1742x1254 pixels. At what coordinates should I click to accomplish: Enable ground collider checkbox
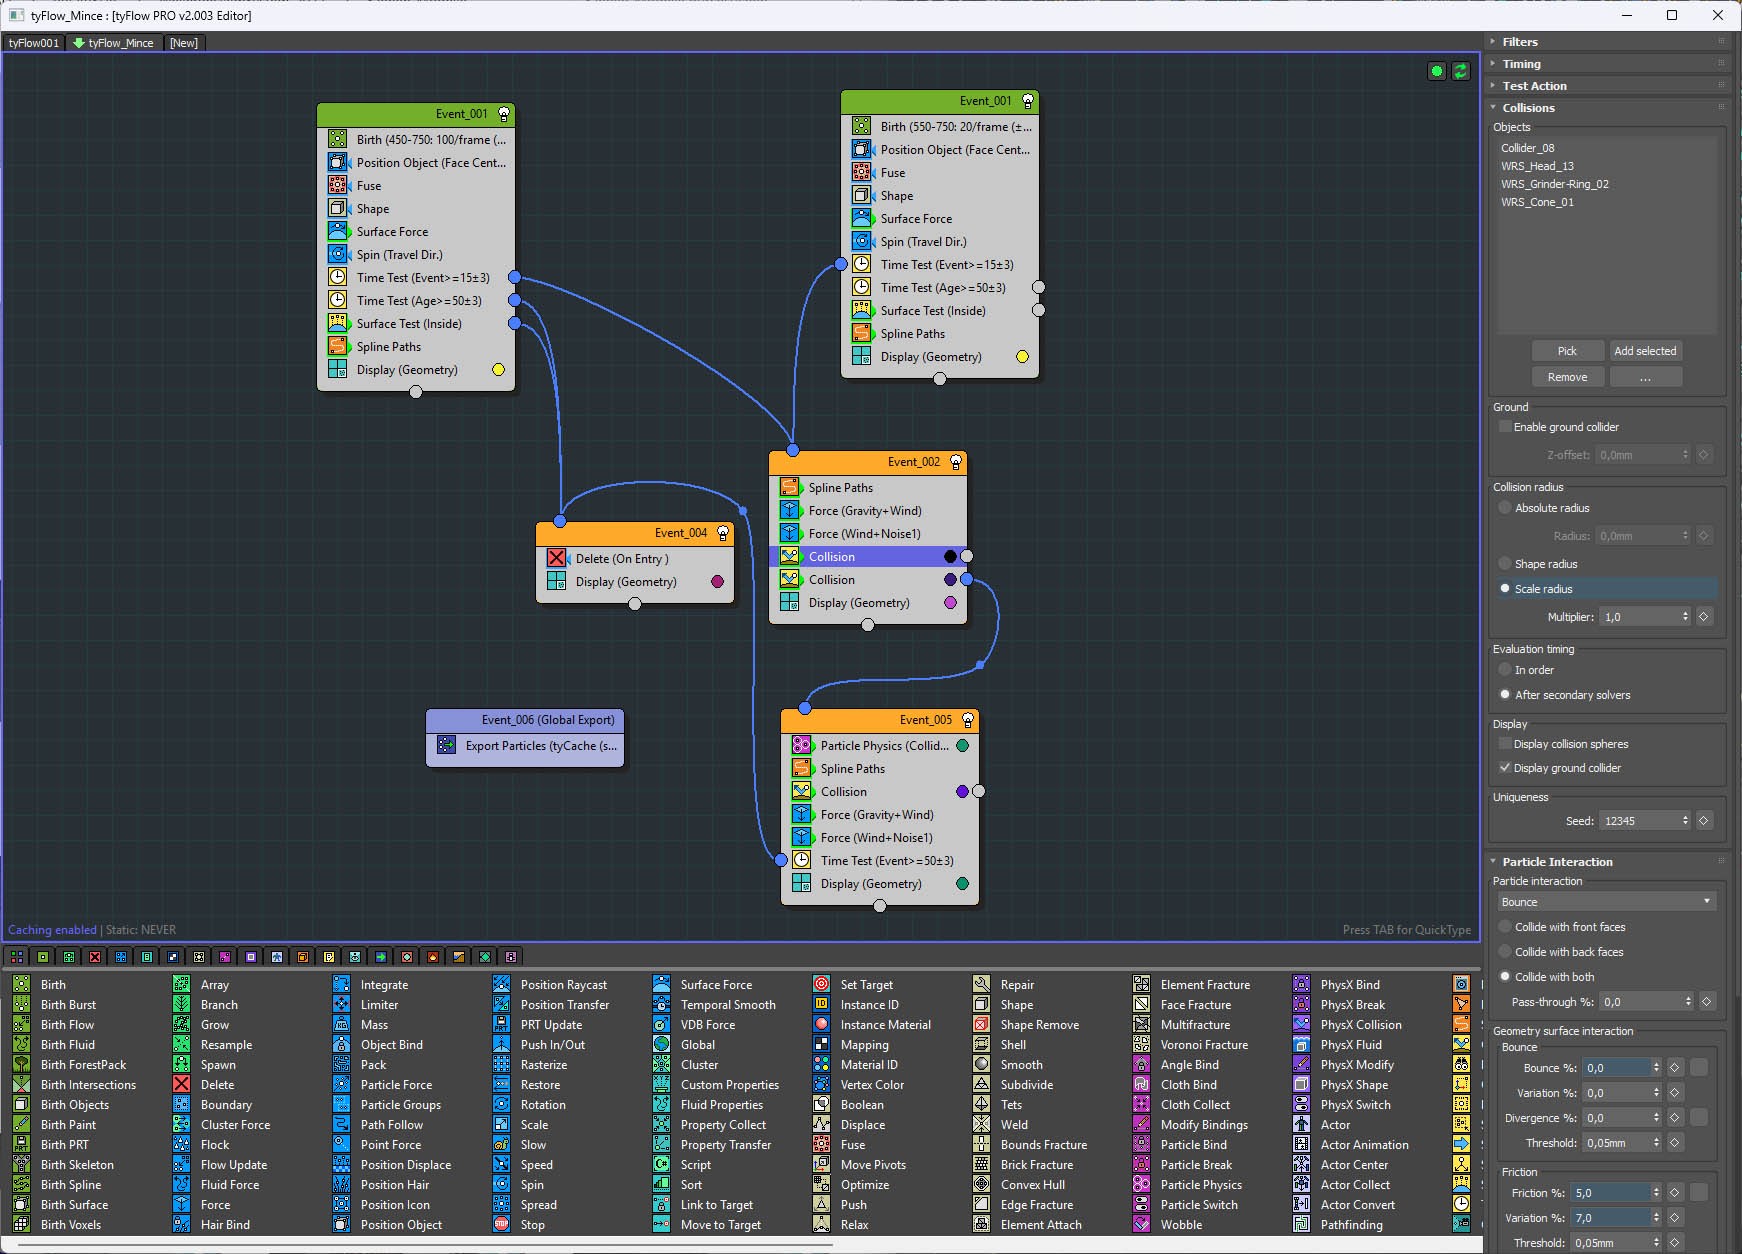tap(1505, 427)
